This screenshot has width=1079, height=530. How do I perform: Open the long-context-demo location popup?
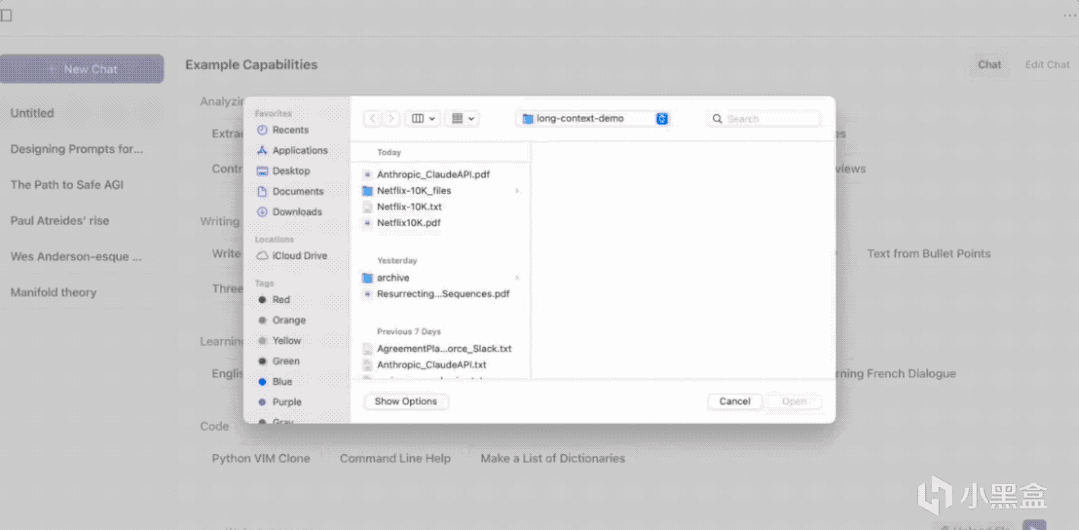pyautogui.click(x=592, y=118)
